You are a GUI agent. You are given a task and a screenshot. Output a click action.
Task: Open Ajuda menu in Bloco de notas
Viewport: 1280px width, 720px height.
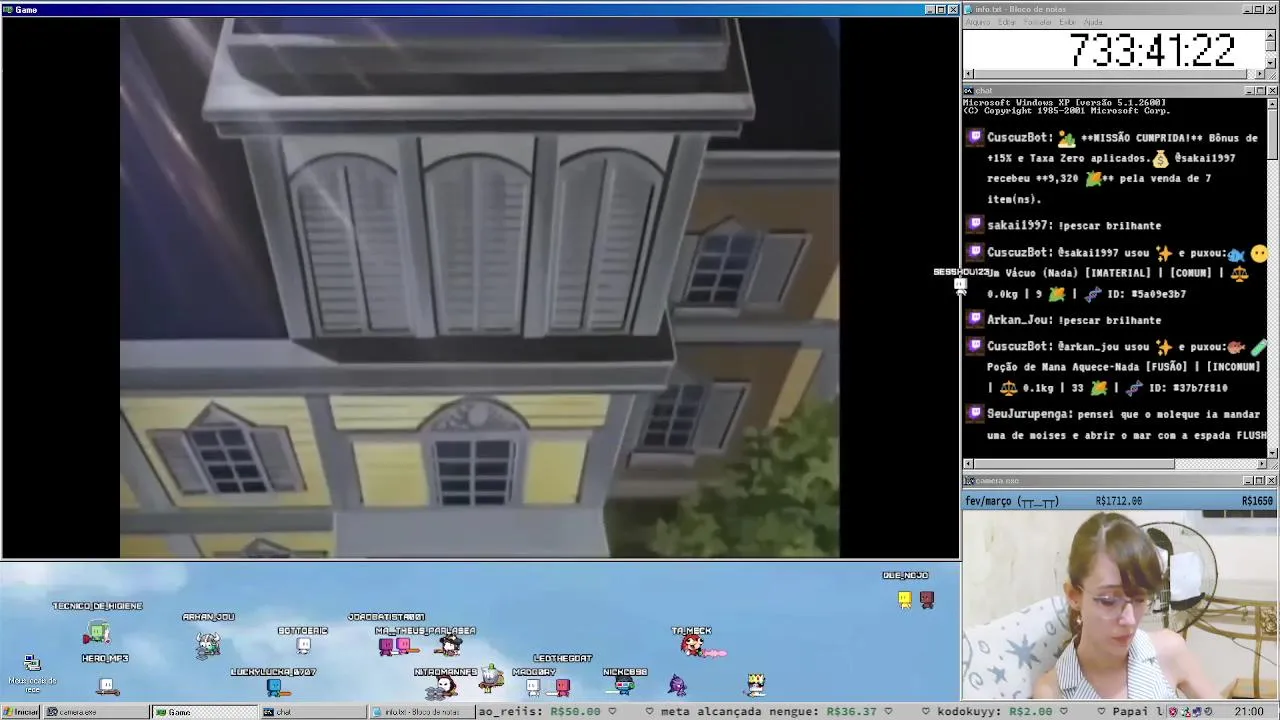click(x=1093, y=22)
